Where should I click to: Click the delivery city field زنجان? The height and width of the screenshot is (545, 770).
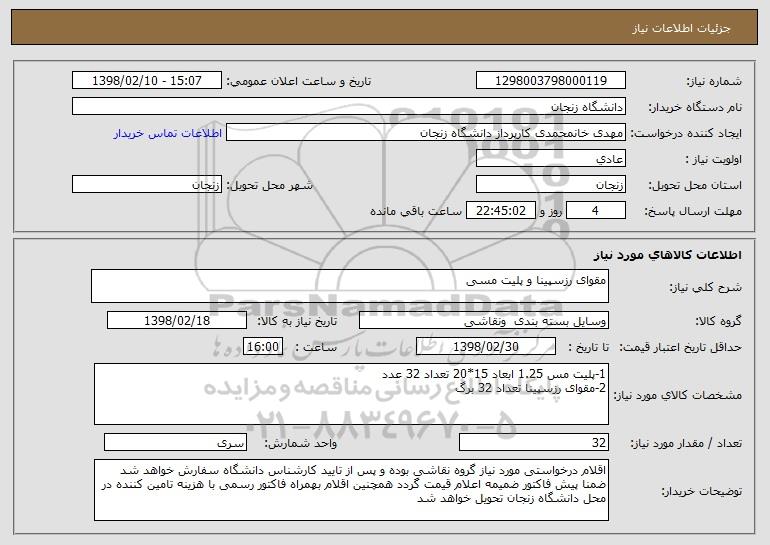(147, 185)
